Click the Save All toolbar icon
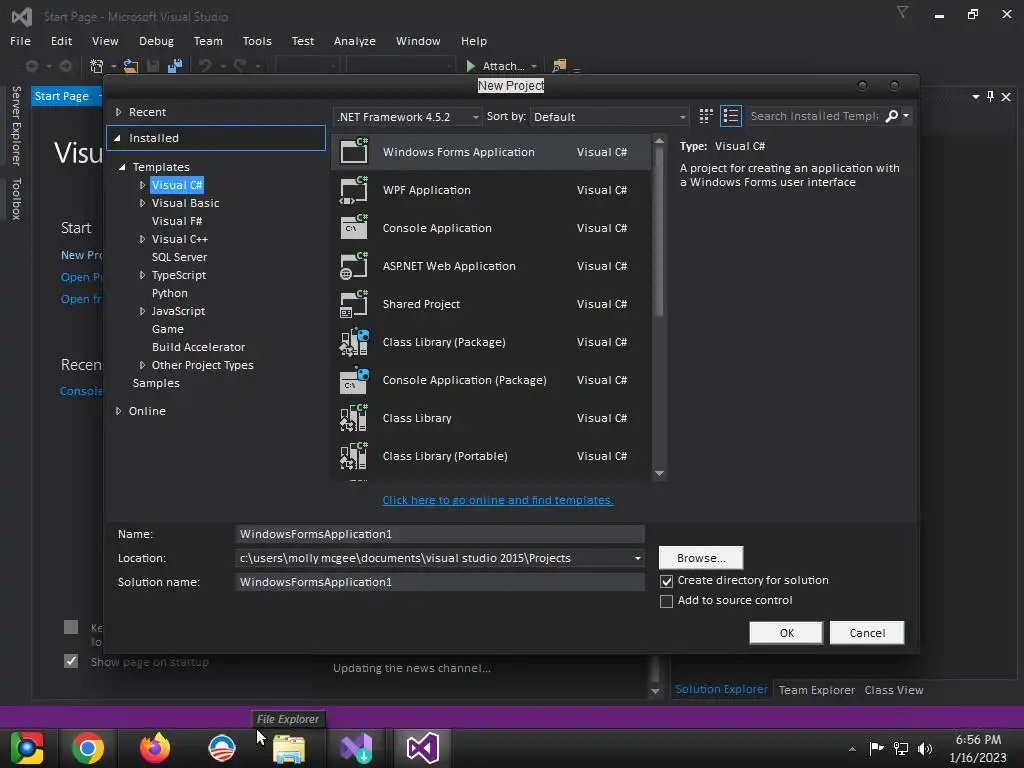 coord(174,65)
